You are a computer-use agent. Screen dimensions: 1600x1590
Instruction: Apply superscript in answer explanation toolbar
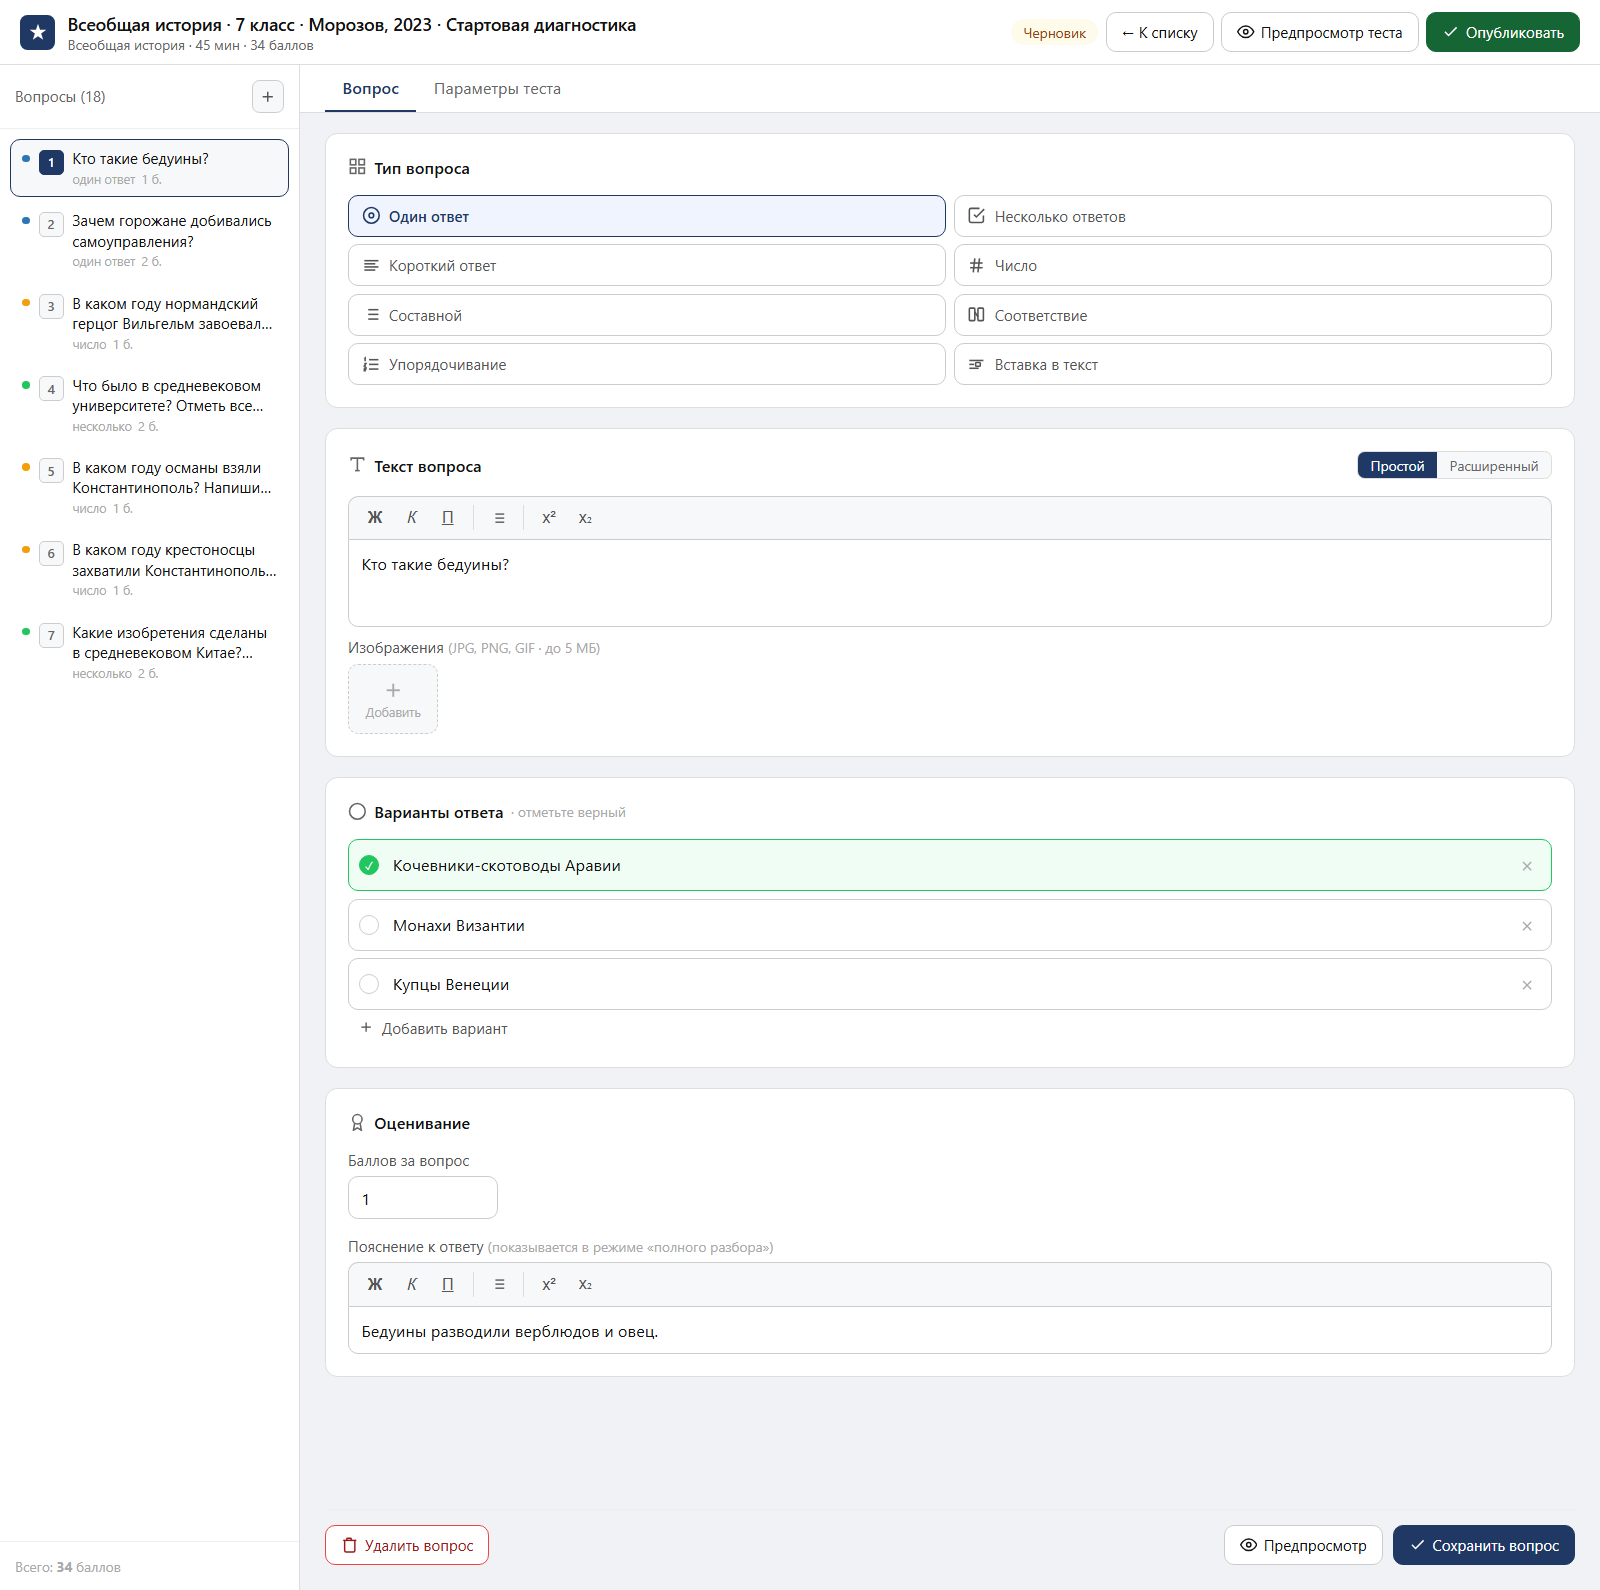[549, 1285]
